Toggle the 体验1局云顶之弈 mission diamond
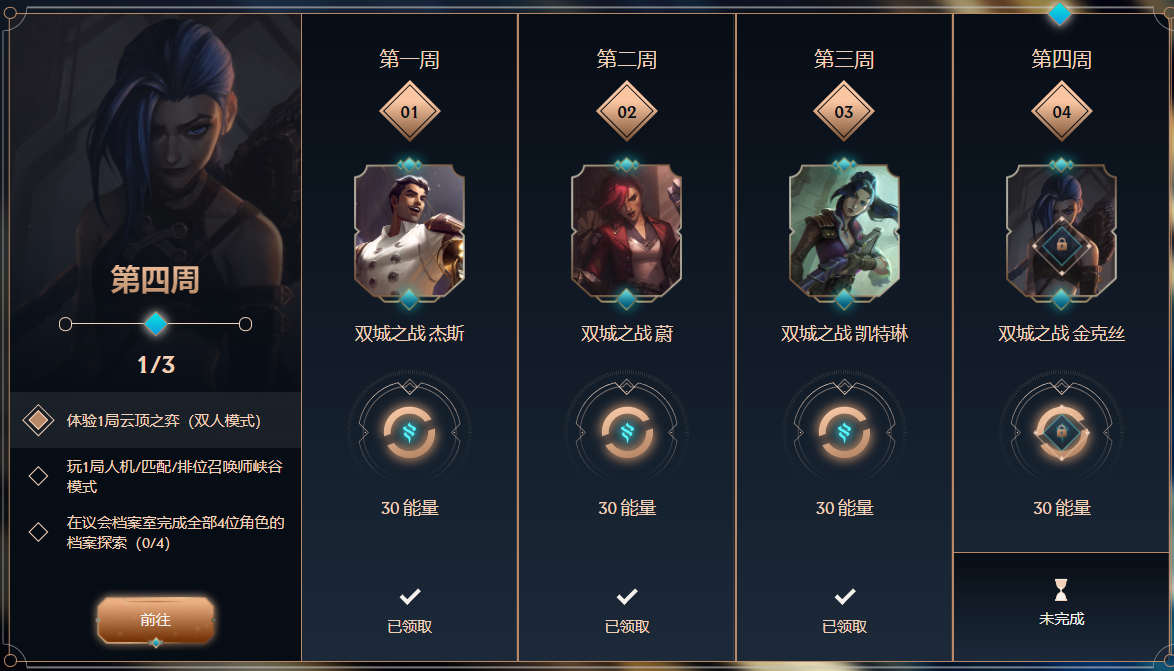Image resolution: width=1174 pixels, height=671 pixels. point(38,420)
